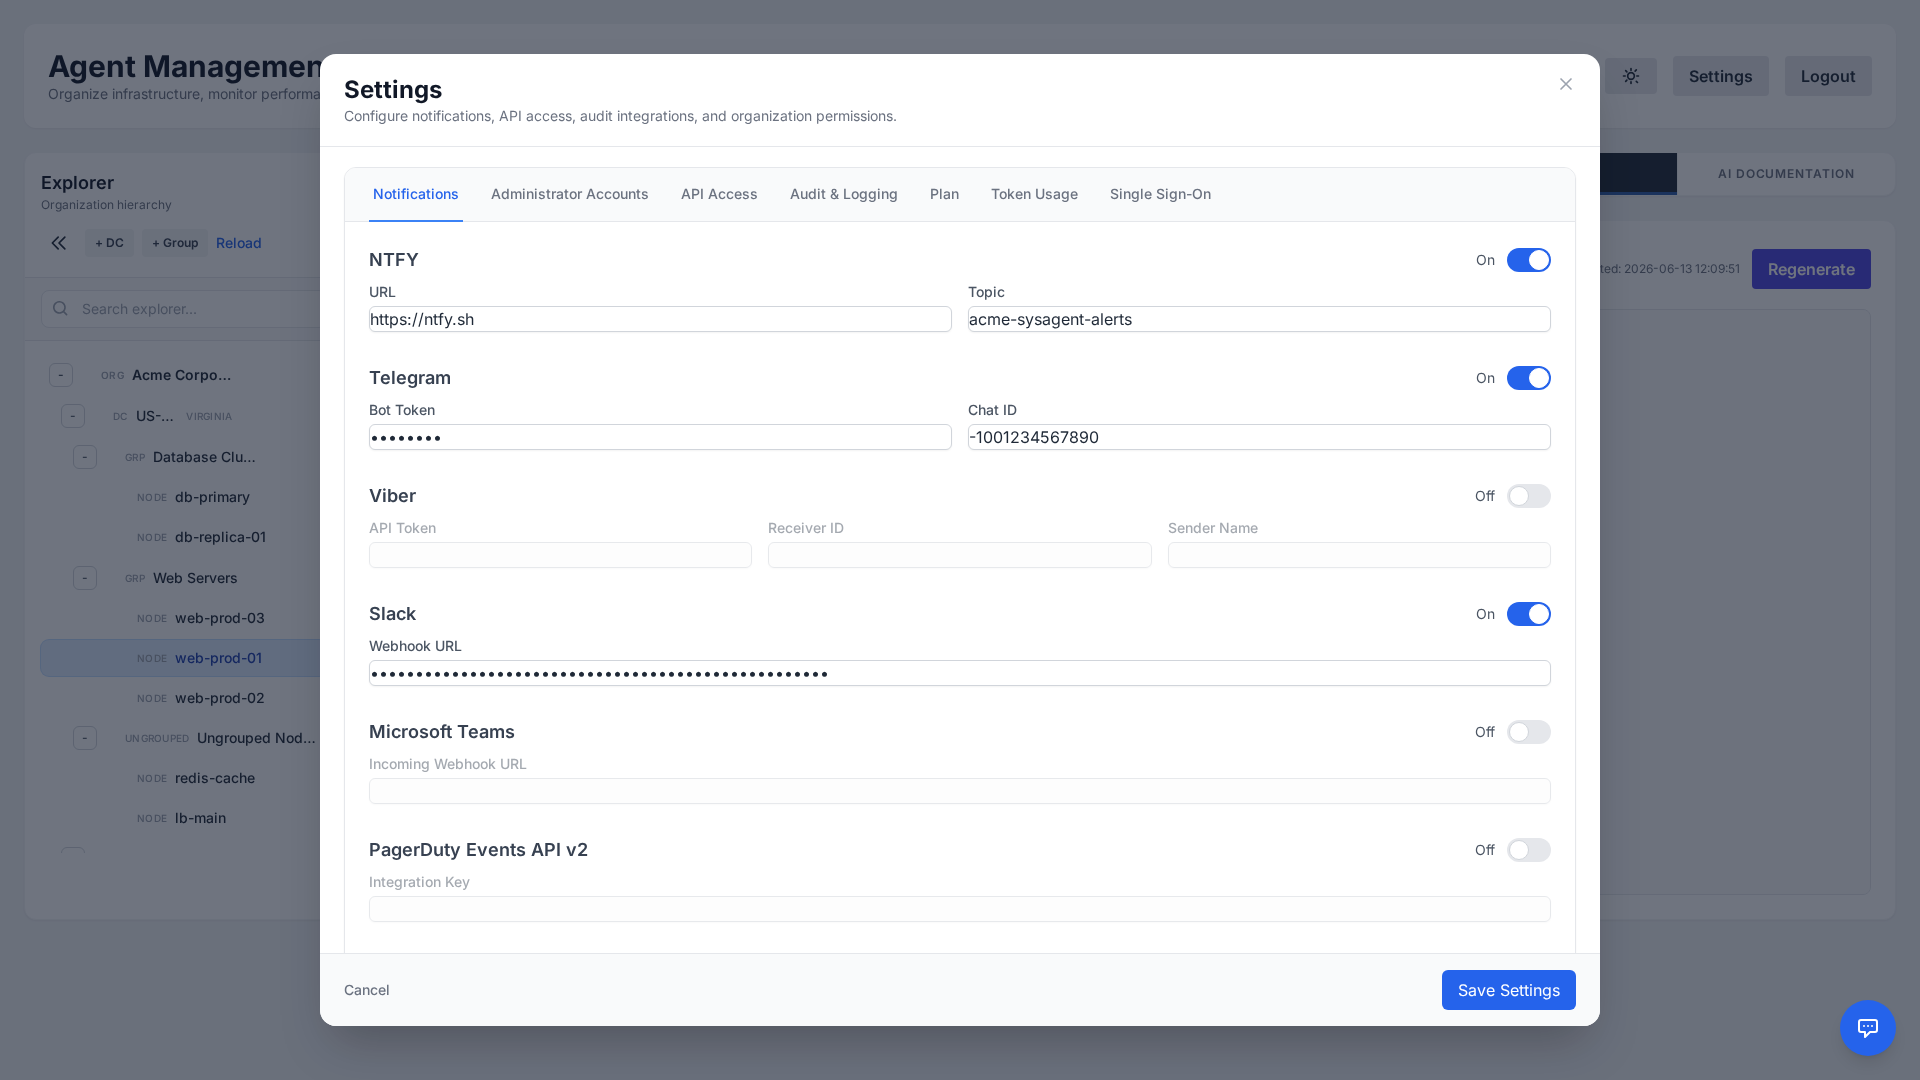
Task: Collapse the Web Servers group
Action: click(x=85, y=578)
